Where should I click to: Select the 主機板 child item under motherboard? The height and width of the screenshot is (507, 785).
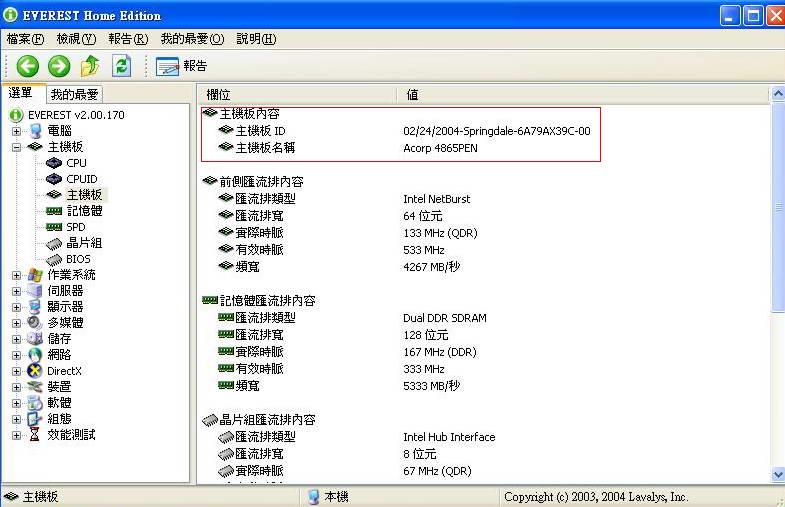[x=84, y=195]
